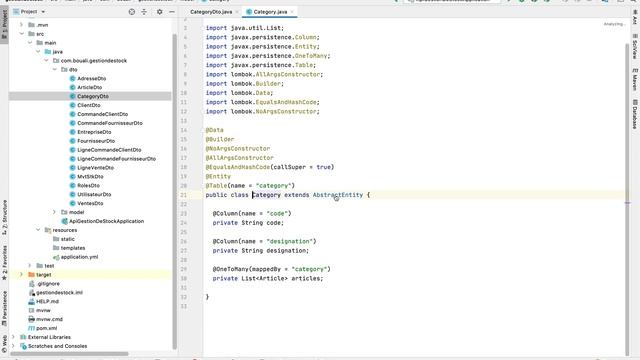Open the Favorites tool window

(x=4, y=263)
